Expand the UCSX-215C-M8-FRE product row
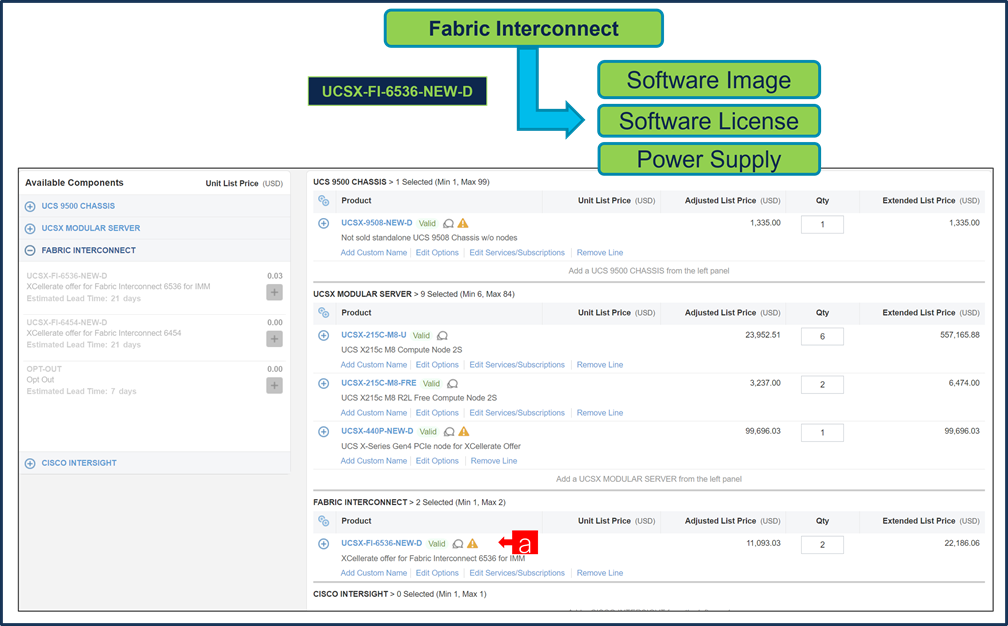The height and width of the screenshot is (626, 1008). coord(324,384)
